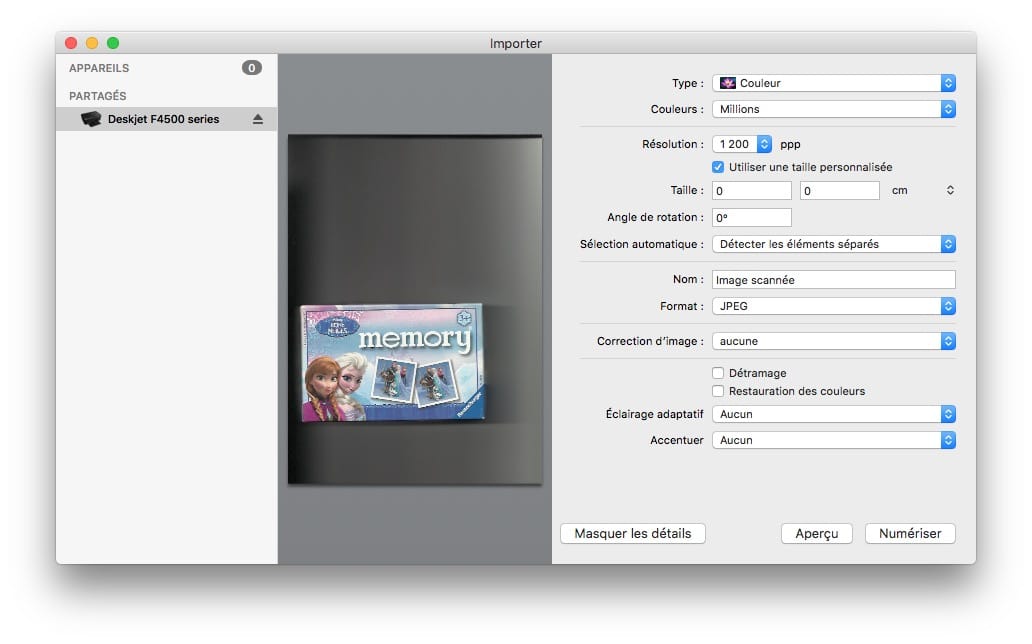Viewport: 1032px width, 644px height.
Task: Click the Couleur flower icon in Type
Action: tap(727, 83)
